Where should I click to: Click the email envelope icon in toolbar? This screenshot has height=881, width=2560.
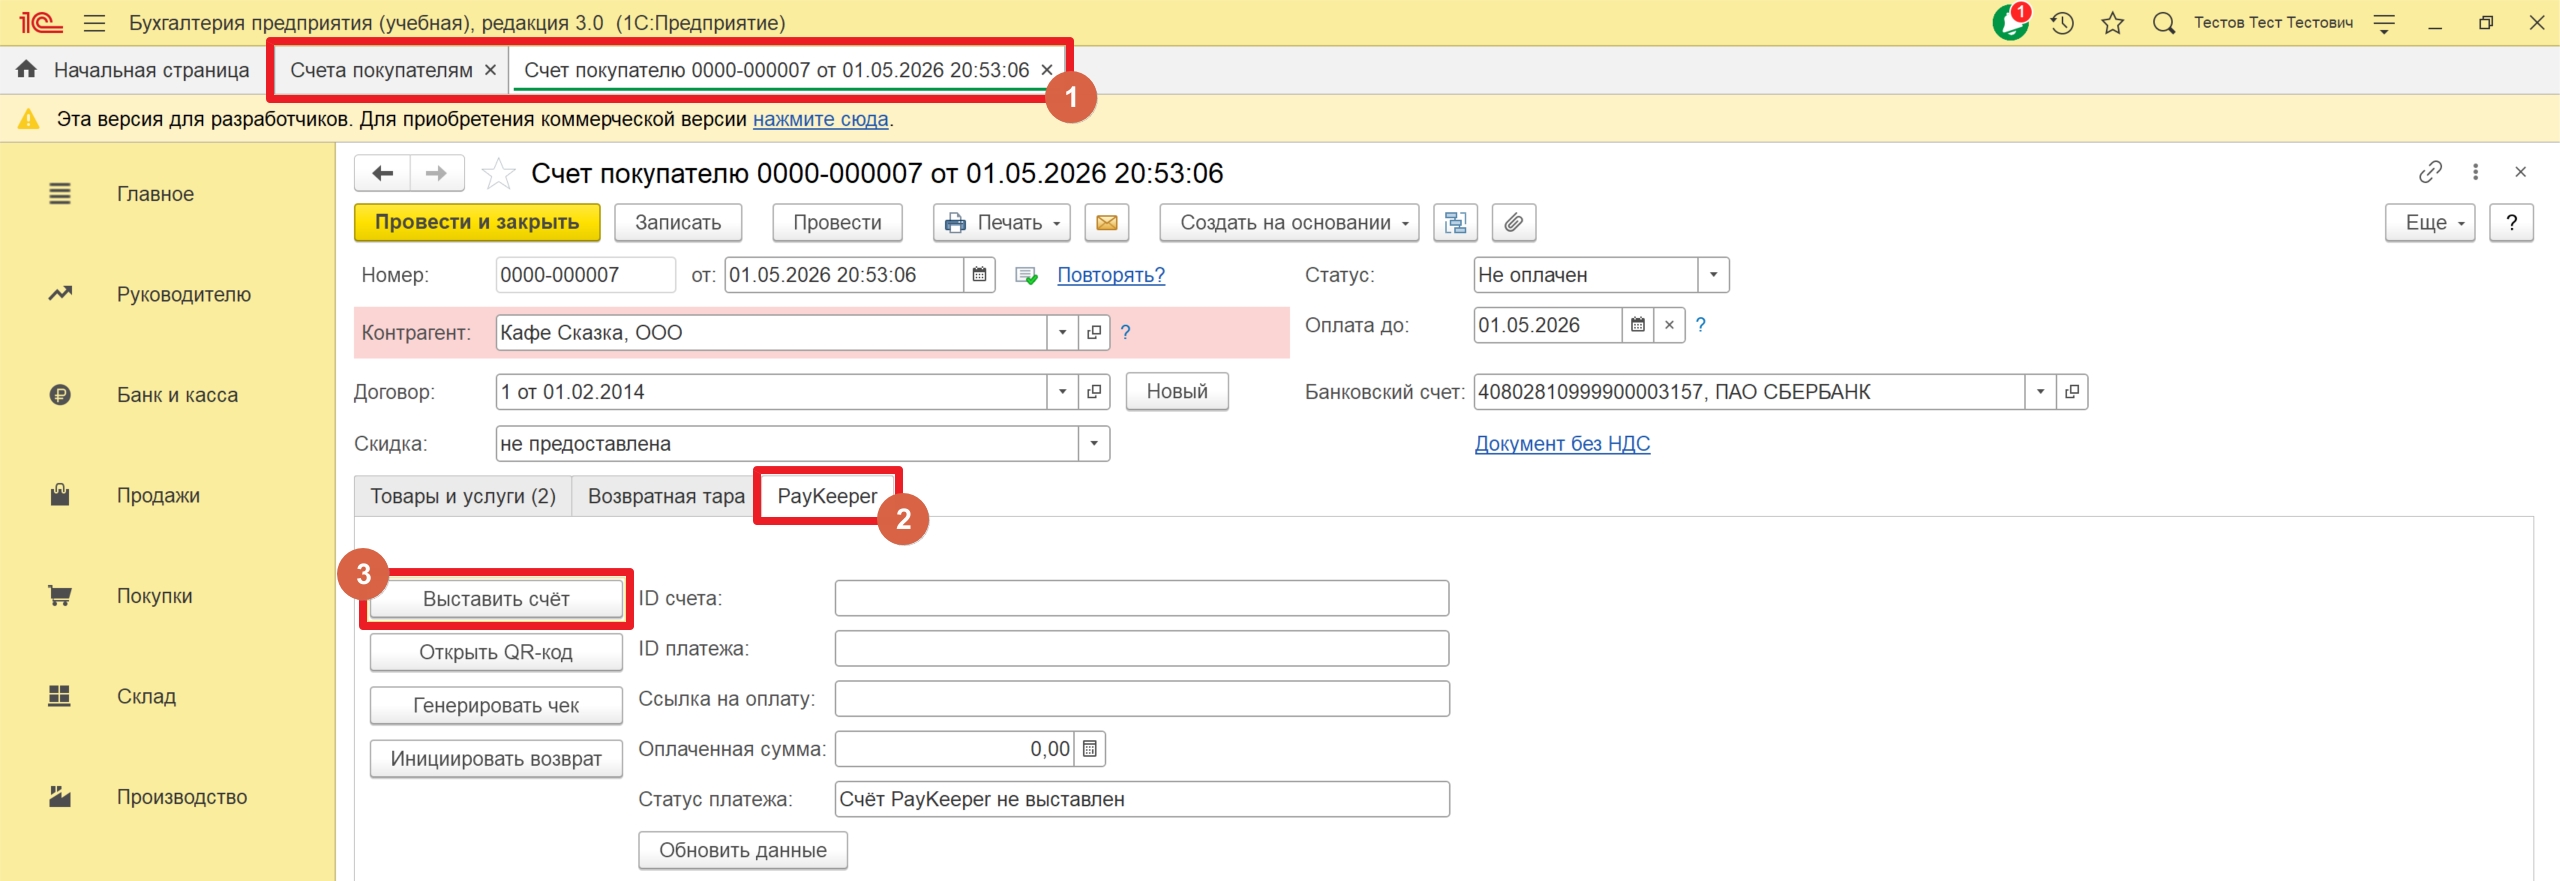point(1106,223)
